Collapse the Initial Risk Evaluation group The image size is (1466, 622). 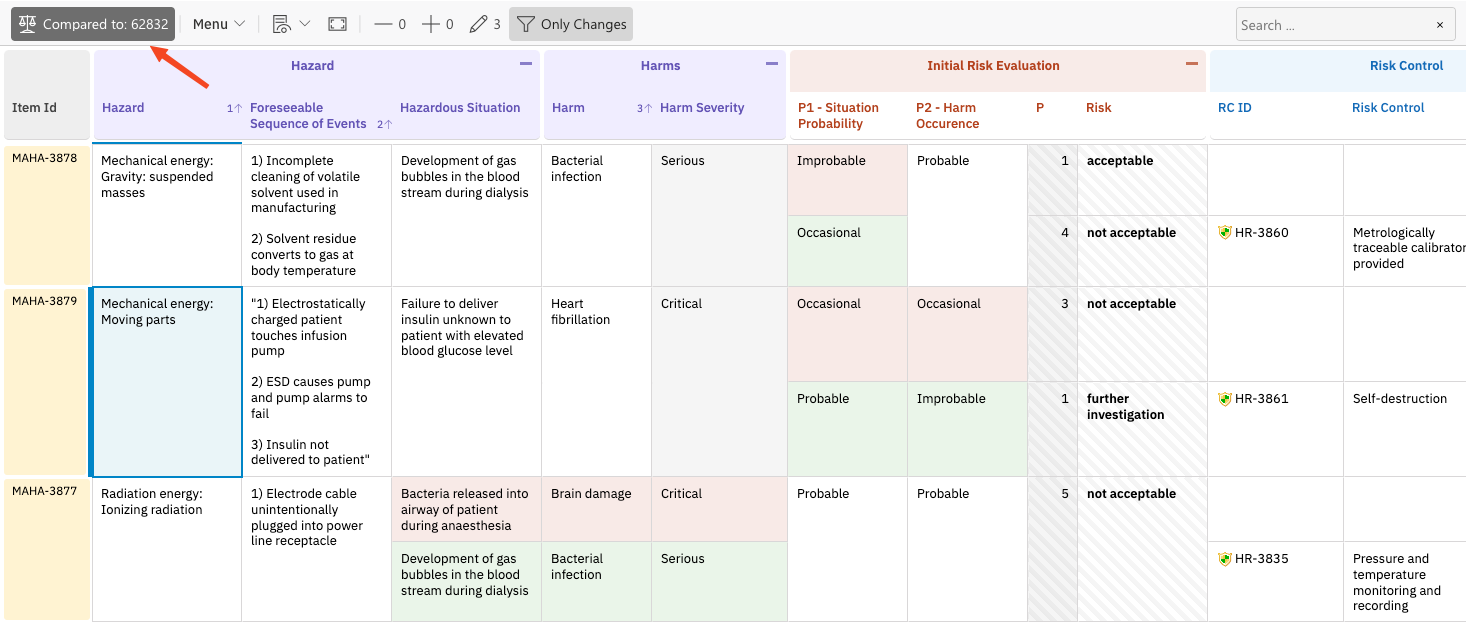click(1191, 64)
